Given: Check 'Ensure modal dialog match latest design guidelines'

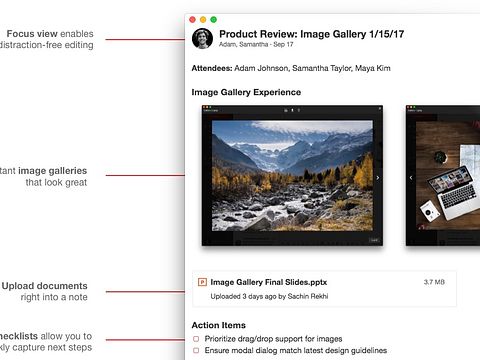Looking at the screenshot, I should [x=196, y=350].
